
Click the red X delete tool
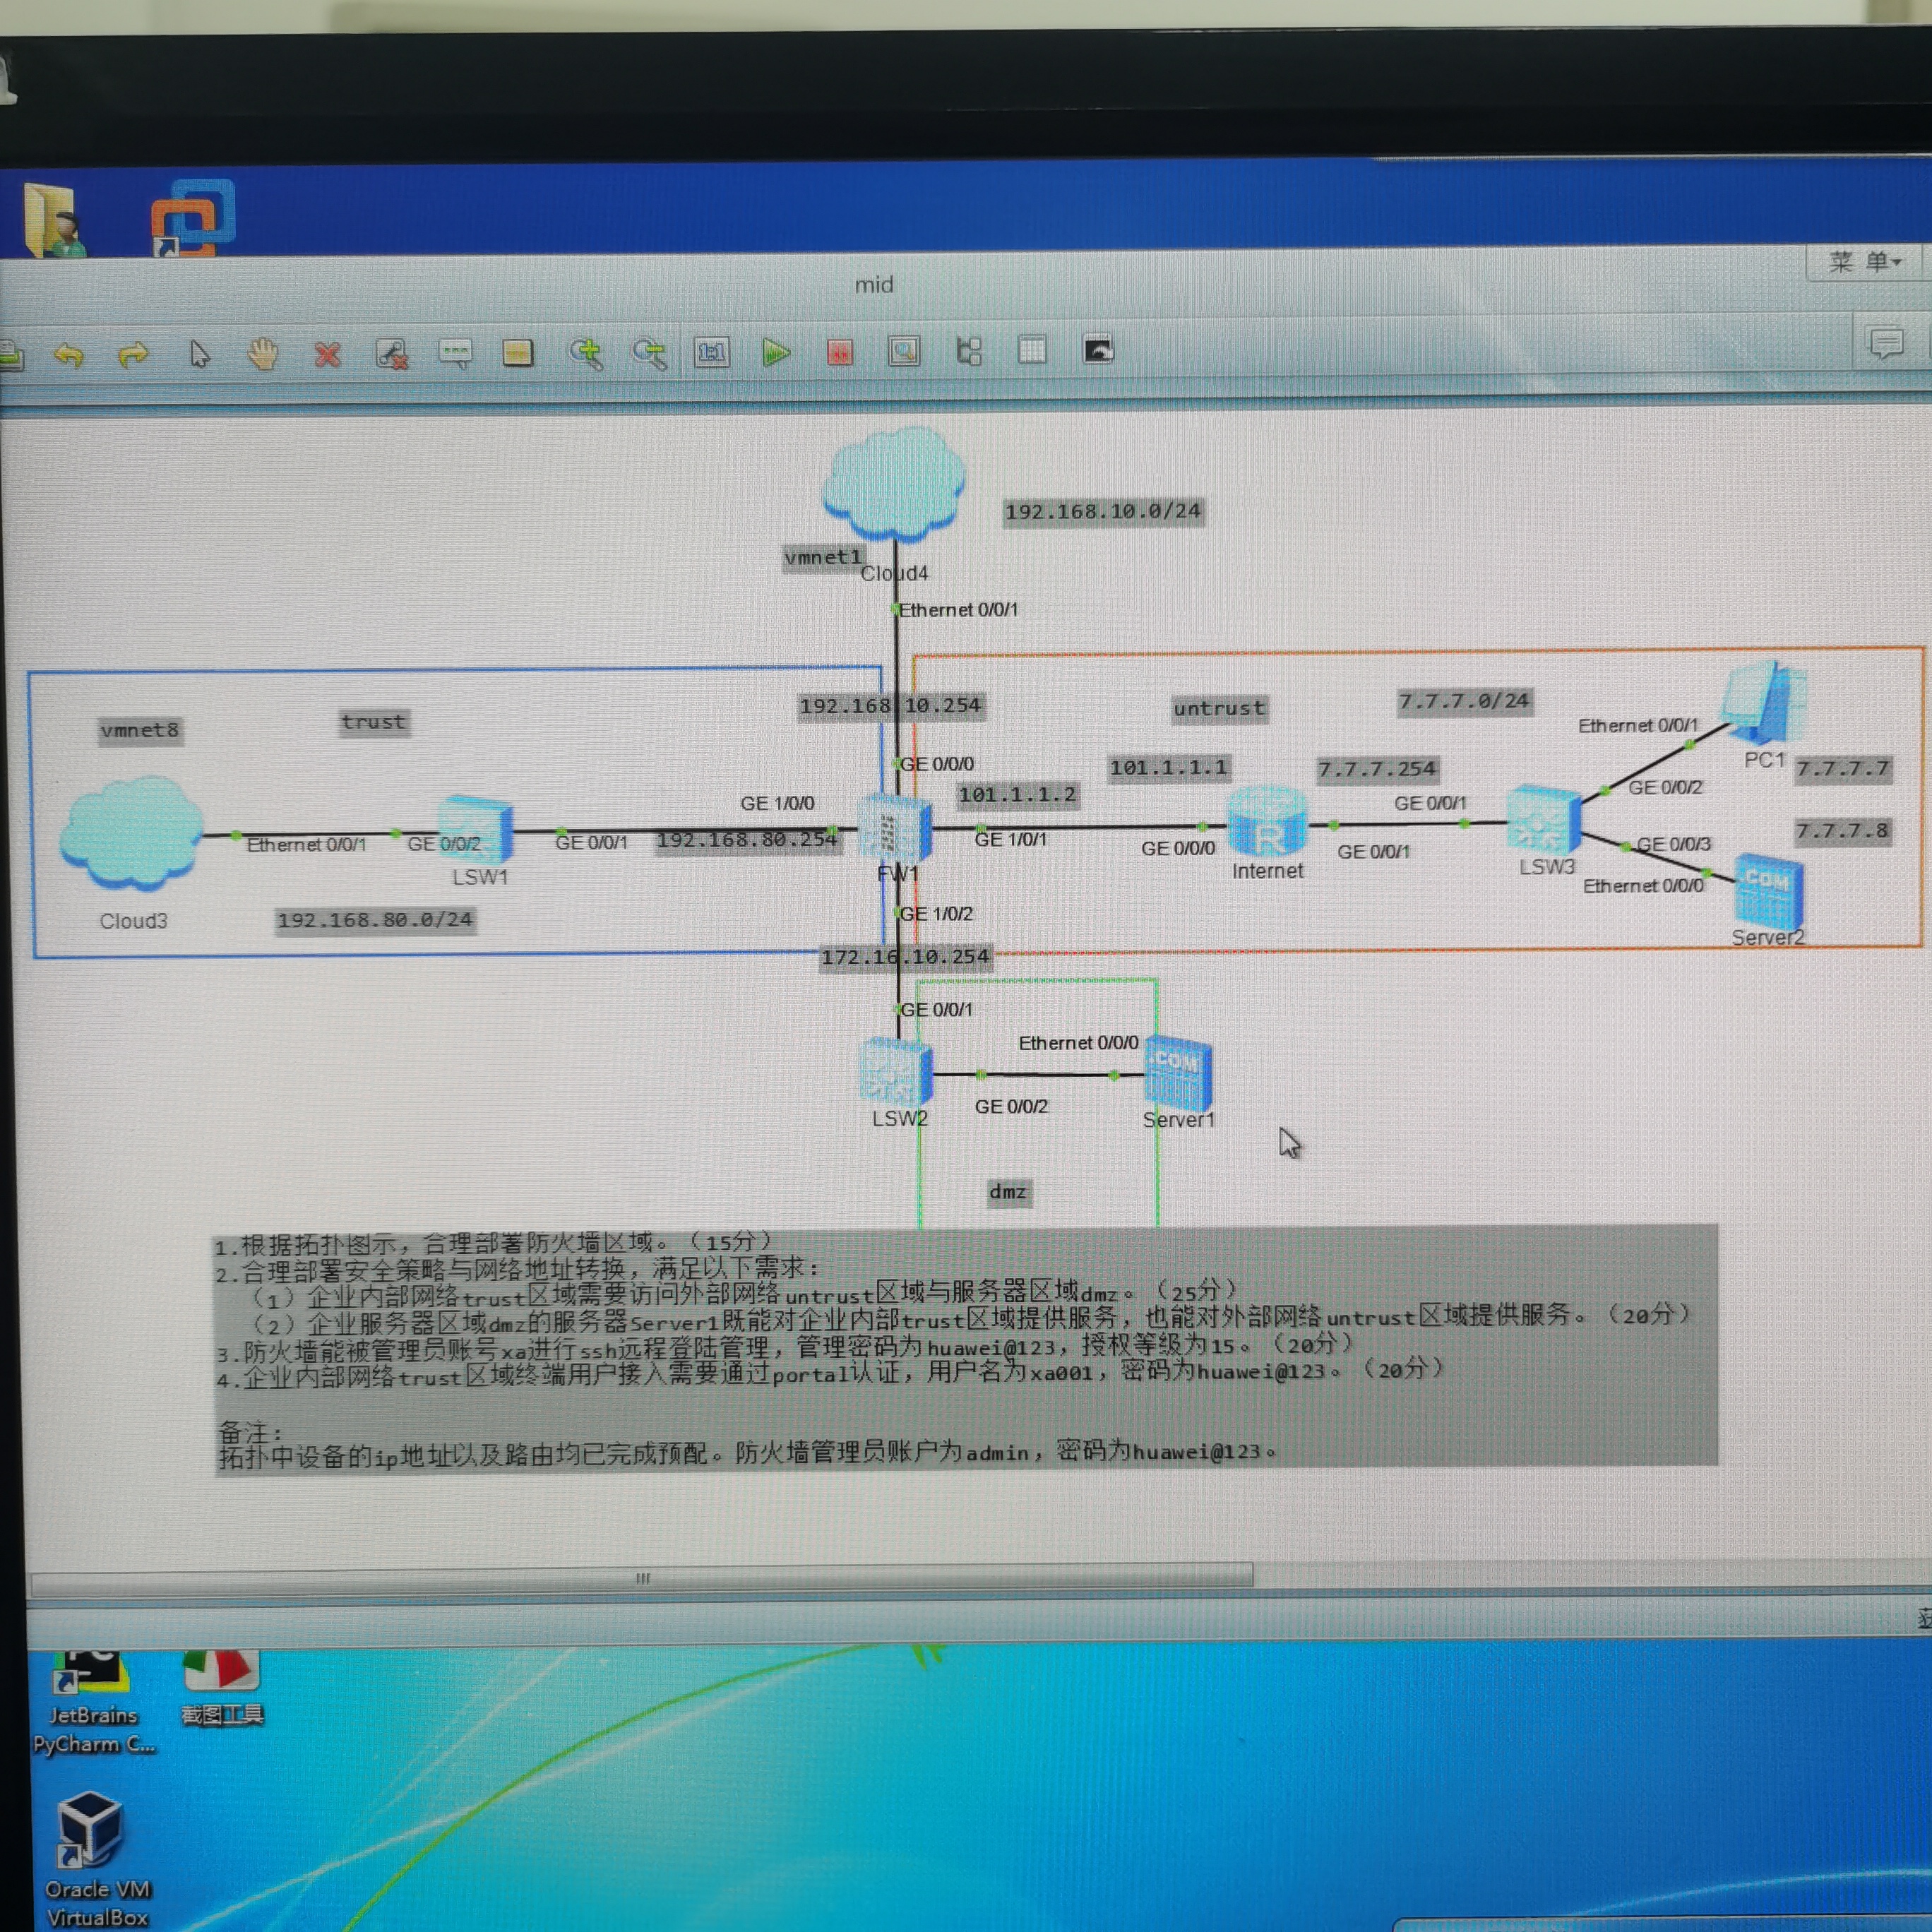(x=327, y=354)
